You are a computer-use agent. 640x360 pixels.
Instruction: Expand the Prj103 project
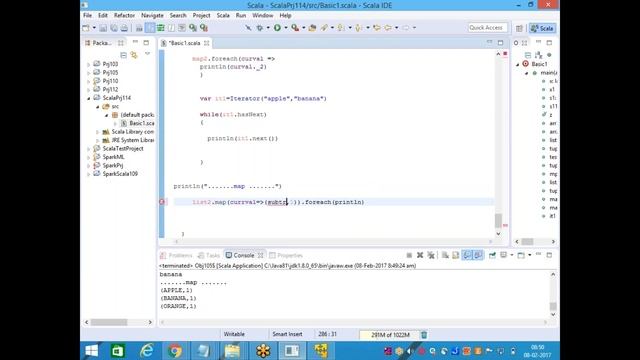pos(89,64)
